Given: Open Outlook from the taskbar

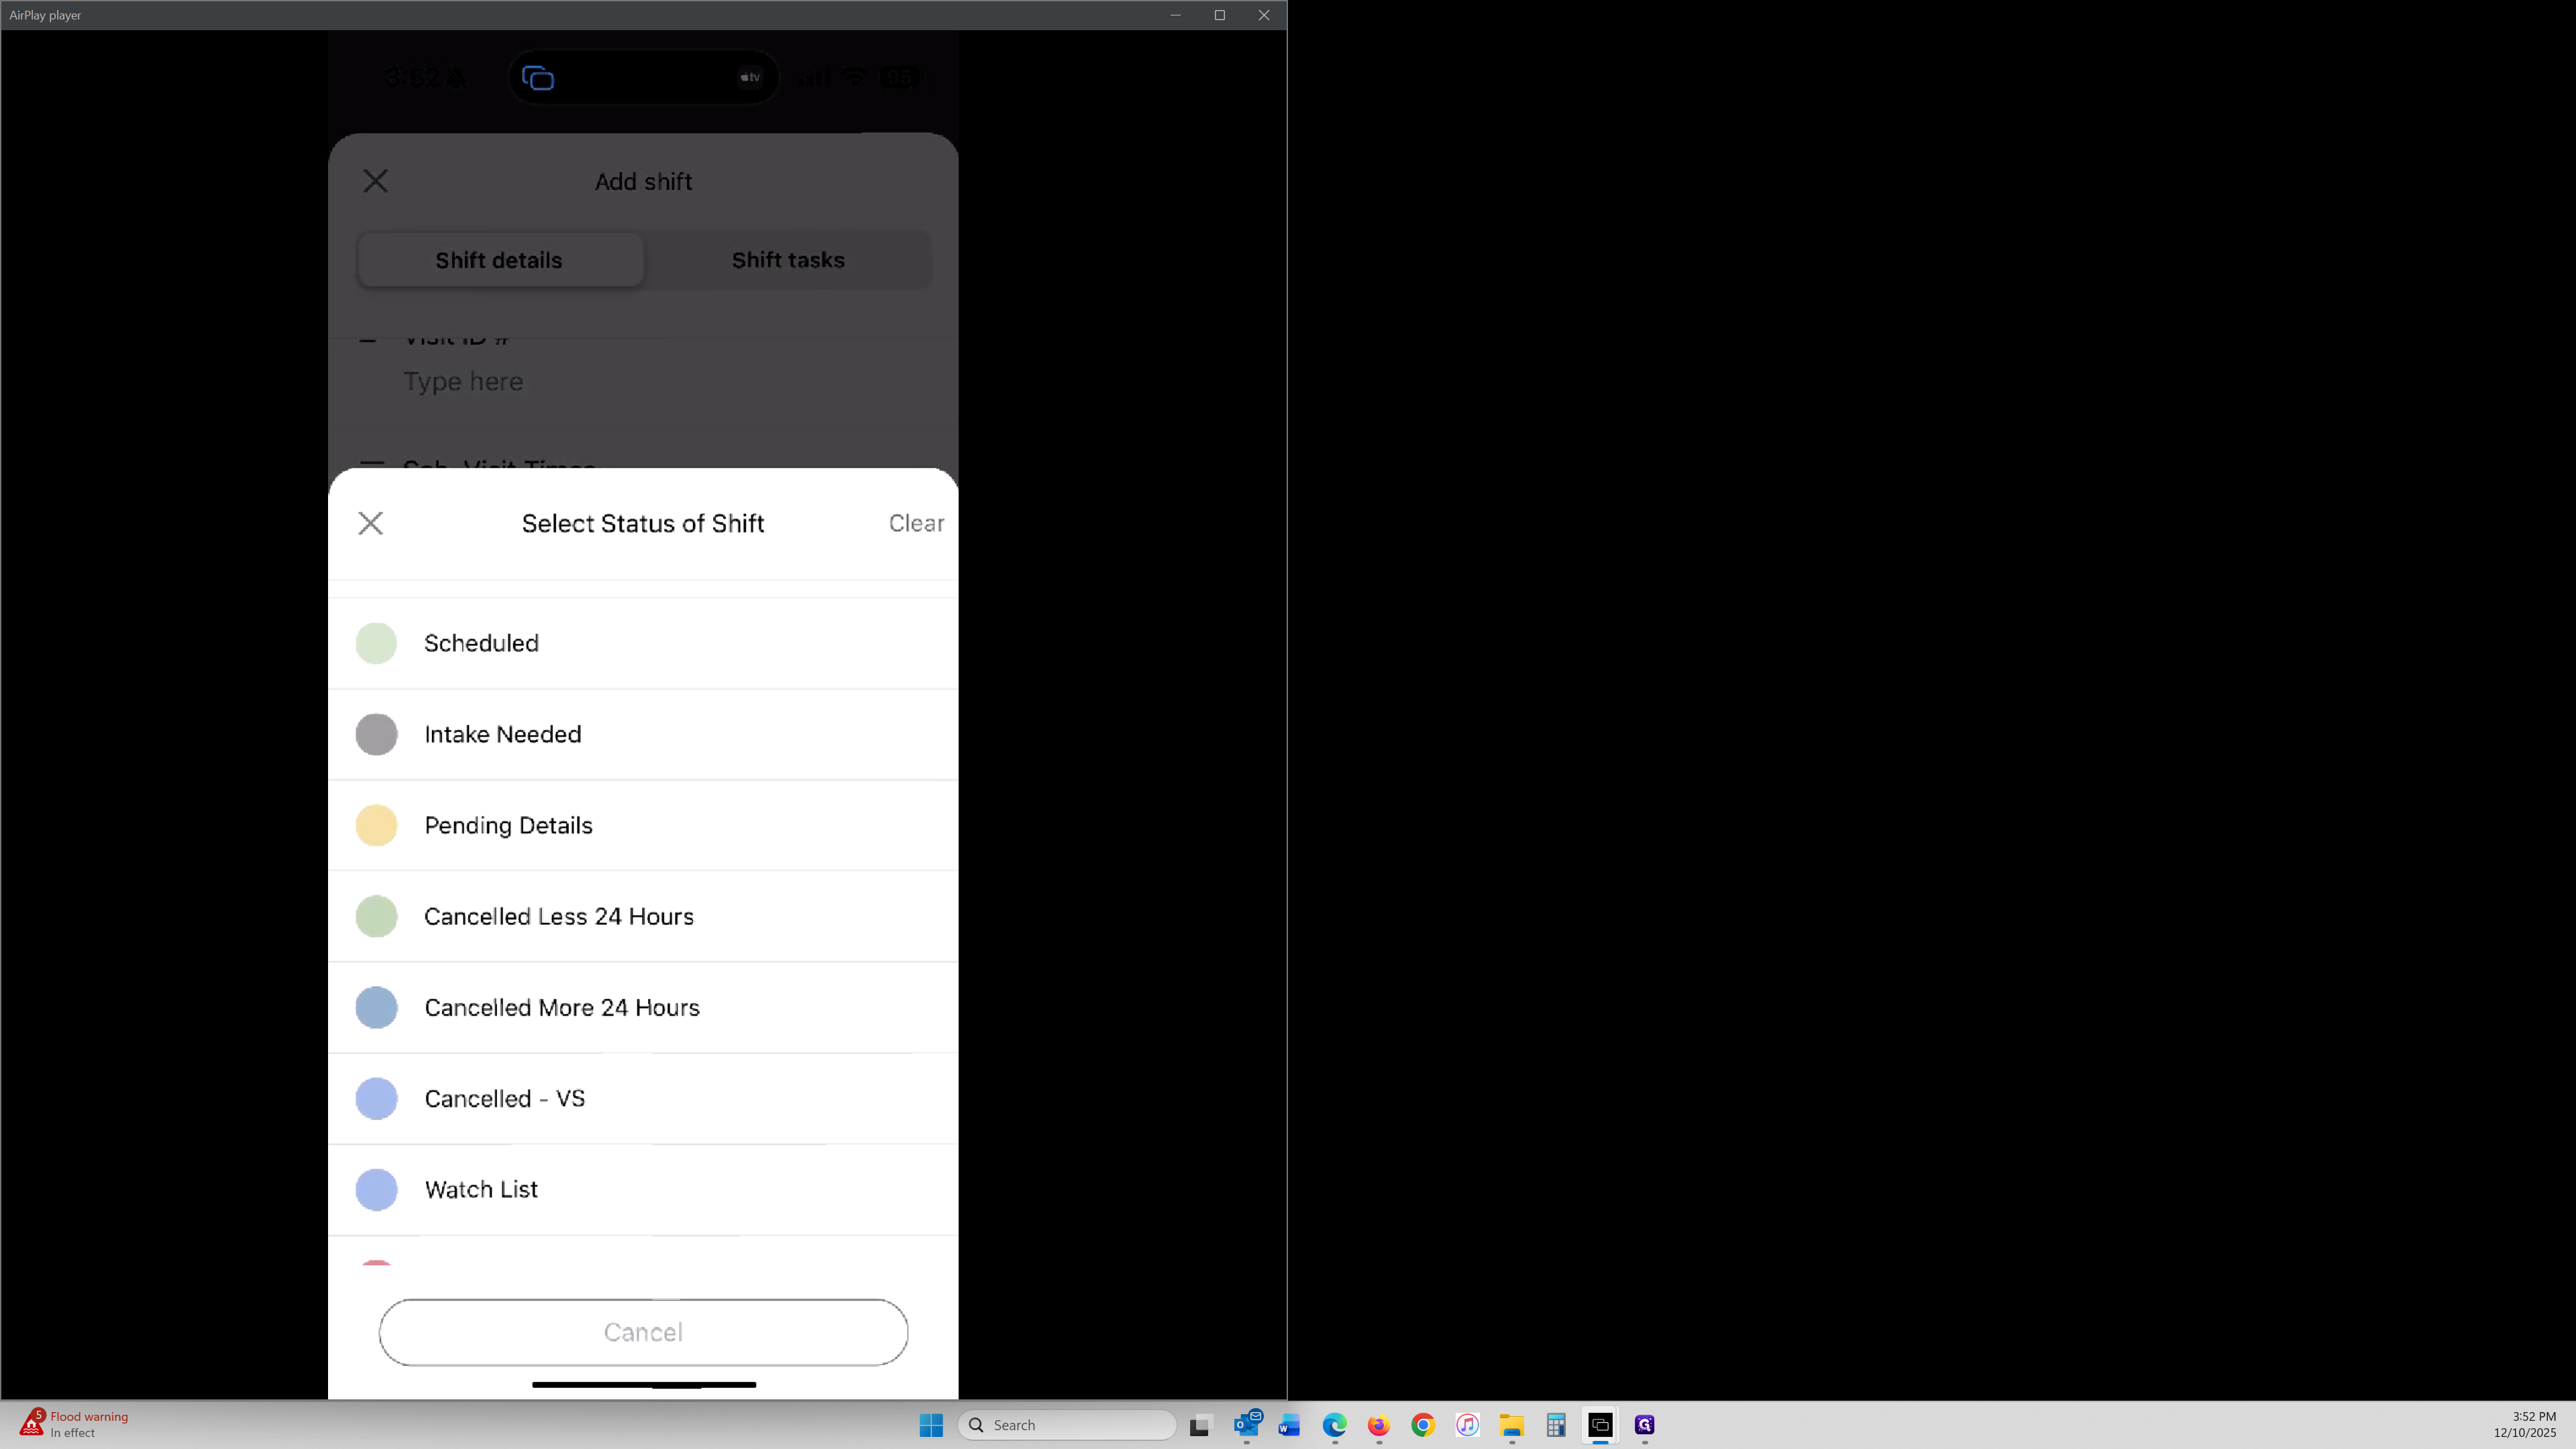Looking at the screenshot, I should [x=1246, y=1425].
